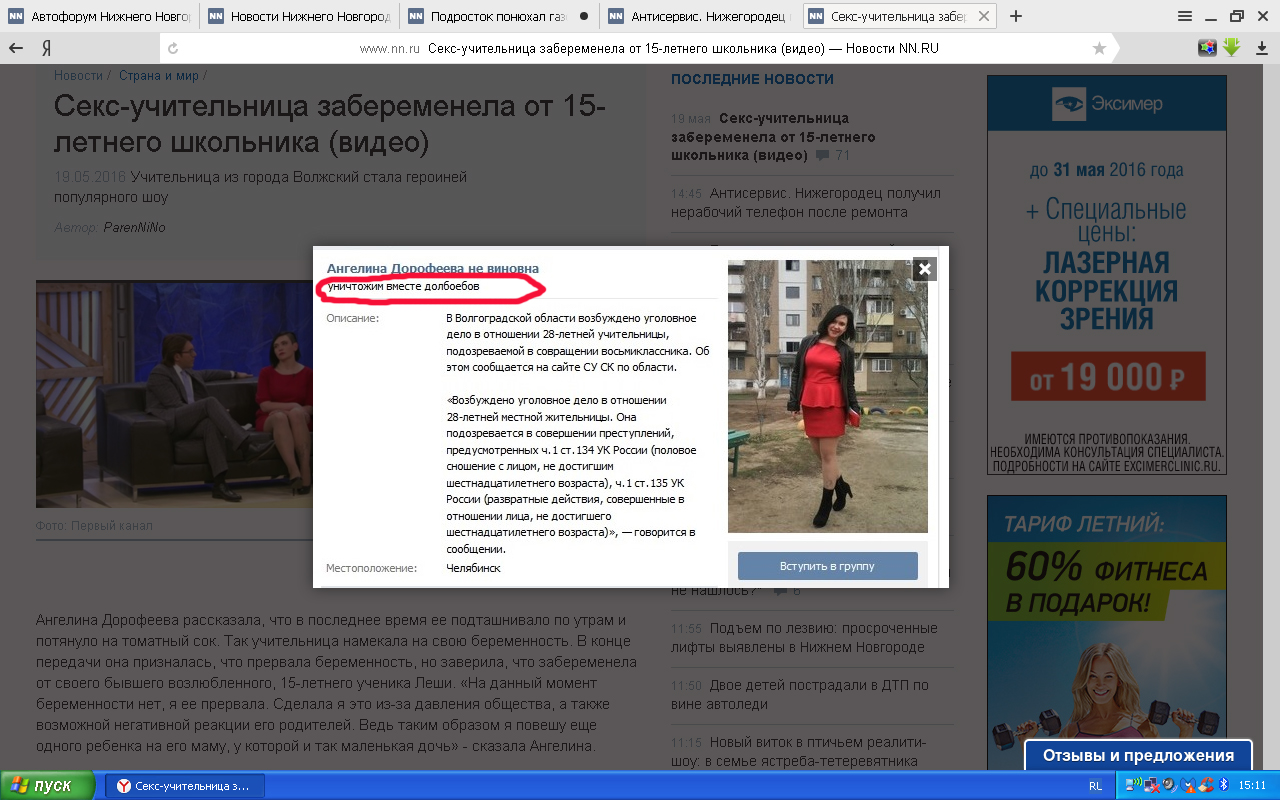Switch to 'Автофорум Нижнего Новгорода' tab
The height and width of the screenshot is (800, 1280).
pyautogui.click(x=100, y=16)
